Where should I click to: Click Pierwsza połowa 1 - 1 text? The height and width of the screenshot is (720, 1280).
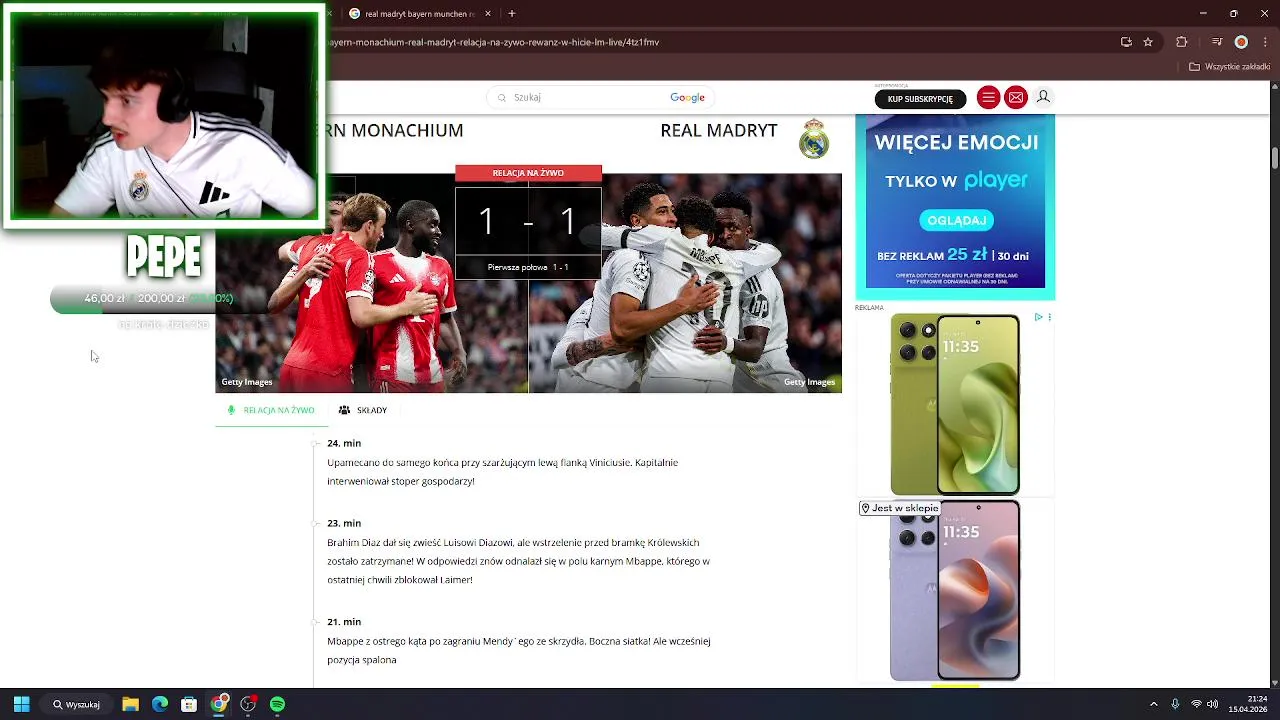tap(528, 267)
